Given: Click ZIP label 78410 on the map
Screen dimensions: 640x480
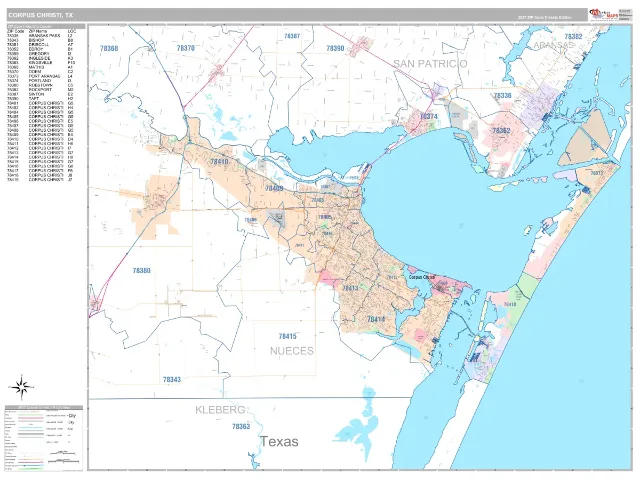Looking at the screenshot, I should pos(219,162).
